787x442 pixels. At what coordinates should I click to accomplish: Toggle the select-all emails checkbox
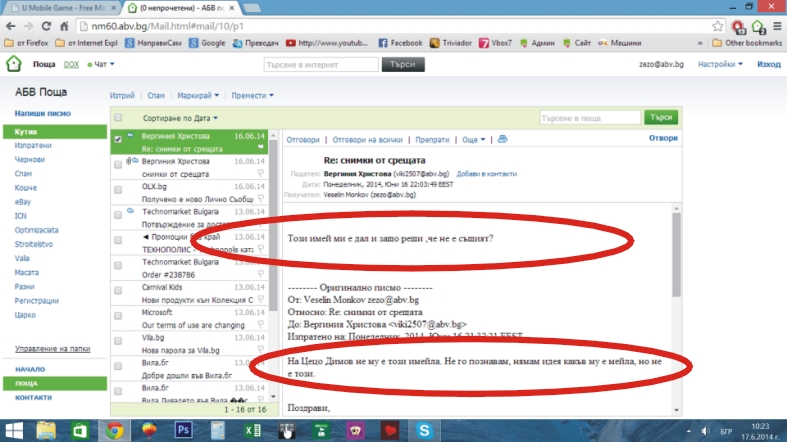pyautogui.click(x=118, y=117)
